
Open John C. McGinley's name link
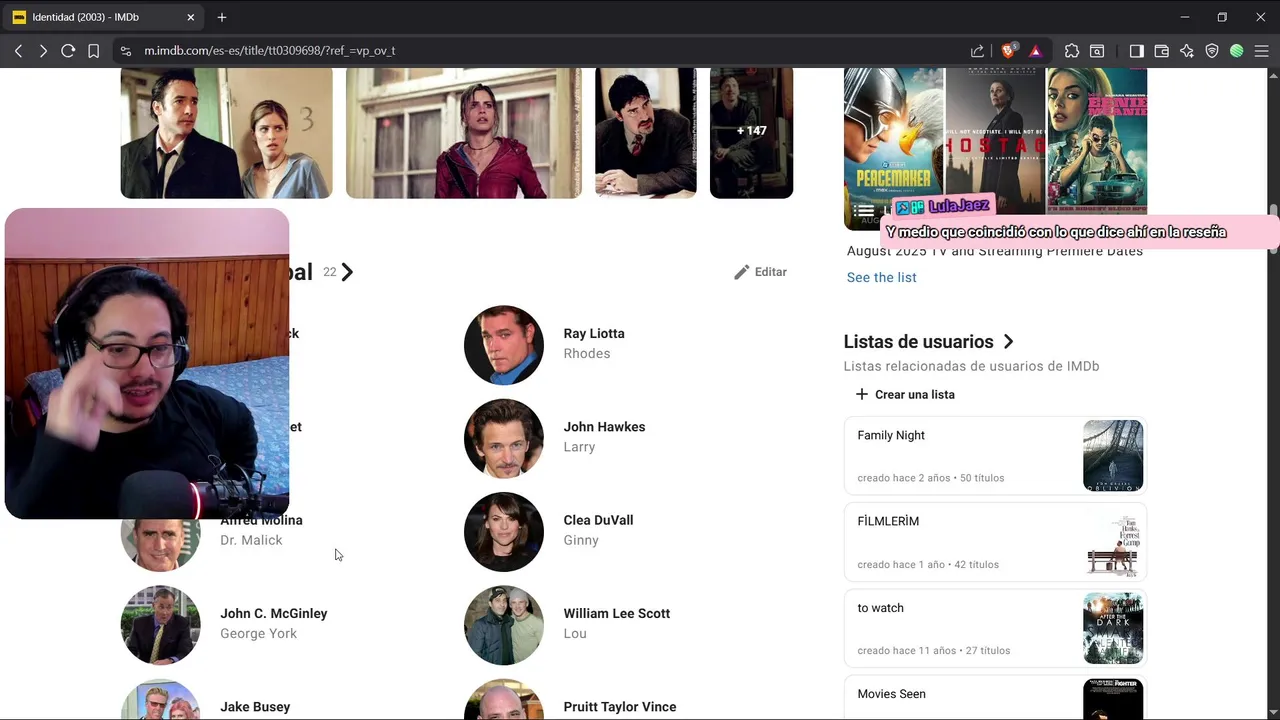[x=274, y=613]
